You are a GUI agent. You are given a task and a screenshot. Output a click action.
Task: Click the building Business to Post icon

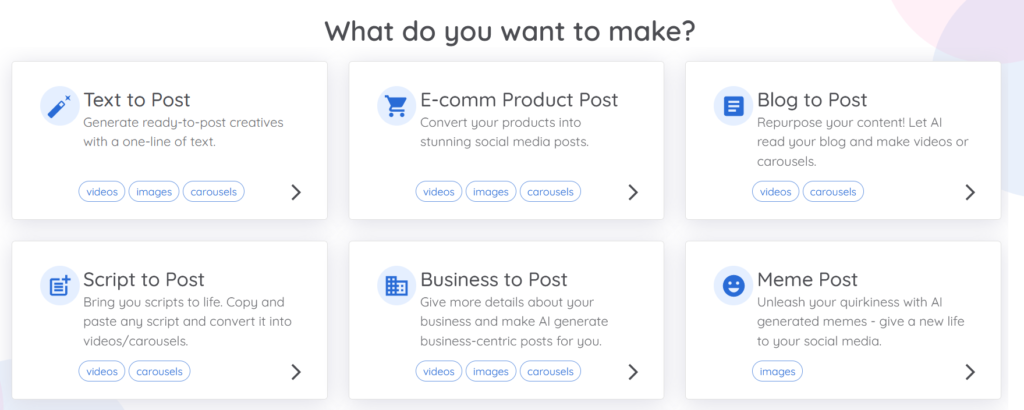click(396, 286)
